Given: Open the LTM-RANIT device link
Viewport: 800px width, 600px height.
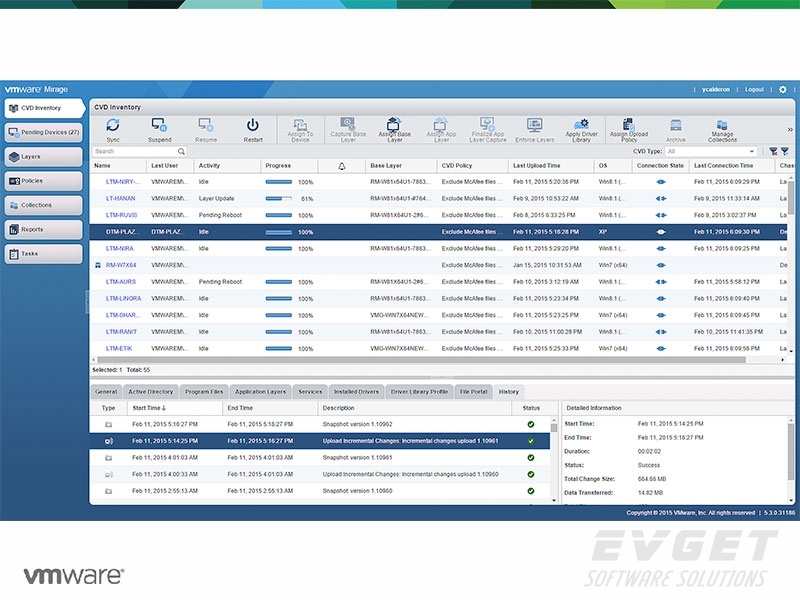Looking at the screenshot, I should tap(121, 332).
